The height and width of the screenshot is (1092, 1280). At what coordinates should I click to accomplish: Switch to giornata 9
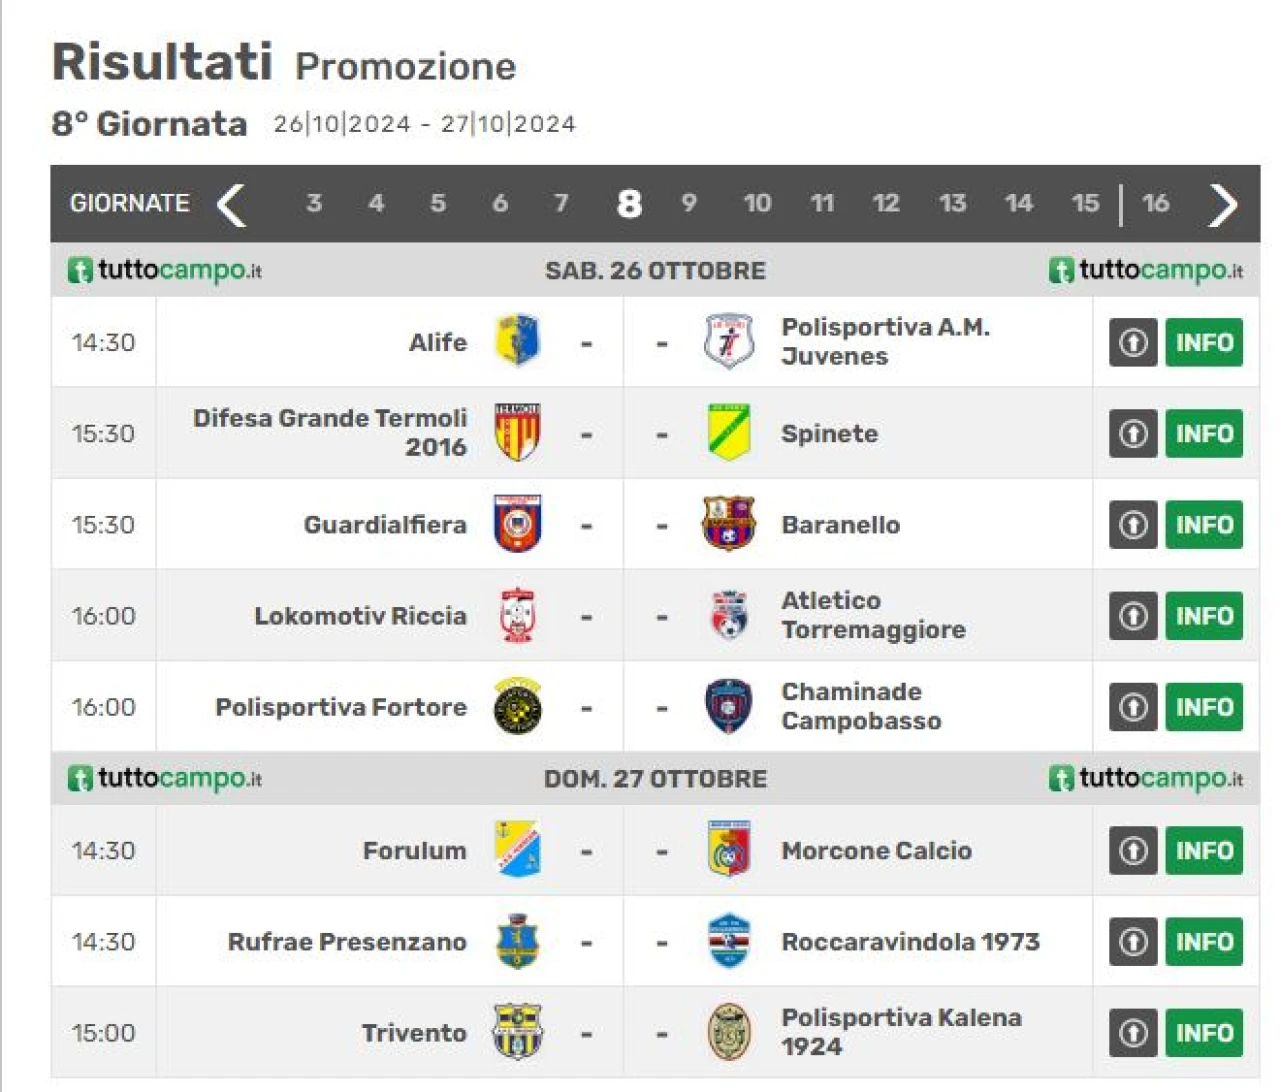pyautogui.click(x=689, y=203)
